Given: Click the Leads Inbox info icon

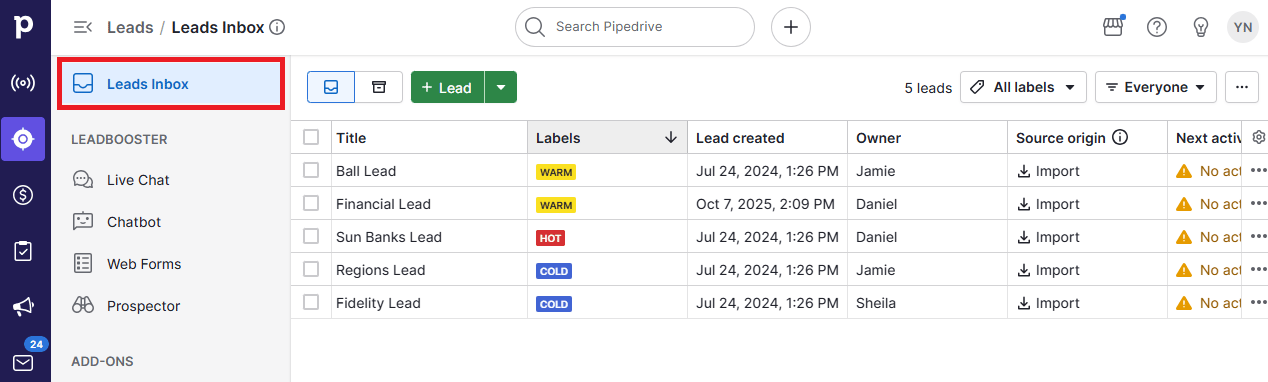Looking at the screenshot, I should point(278,27).
